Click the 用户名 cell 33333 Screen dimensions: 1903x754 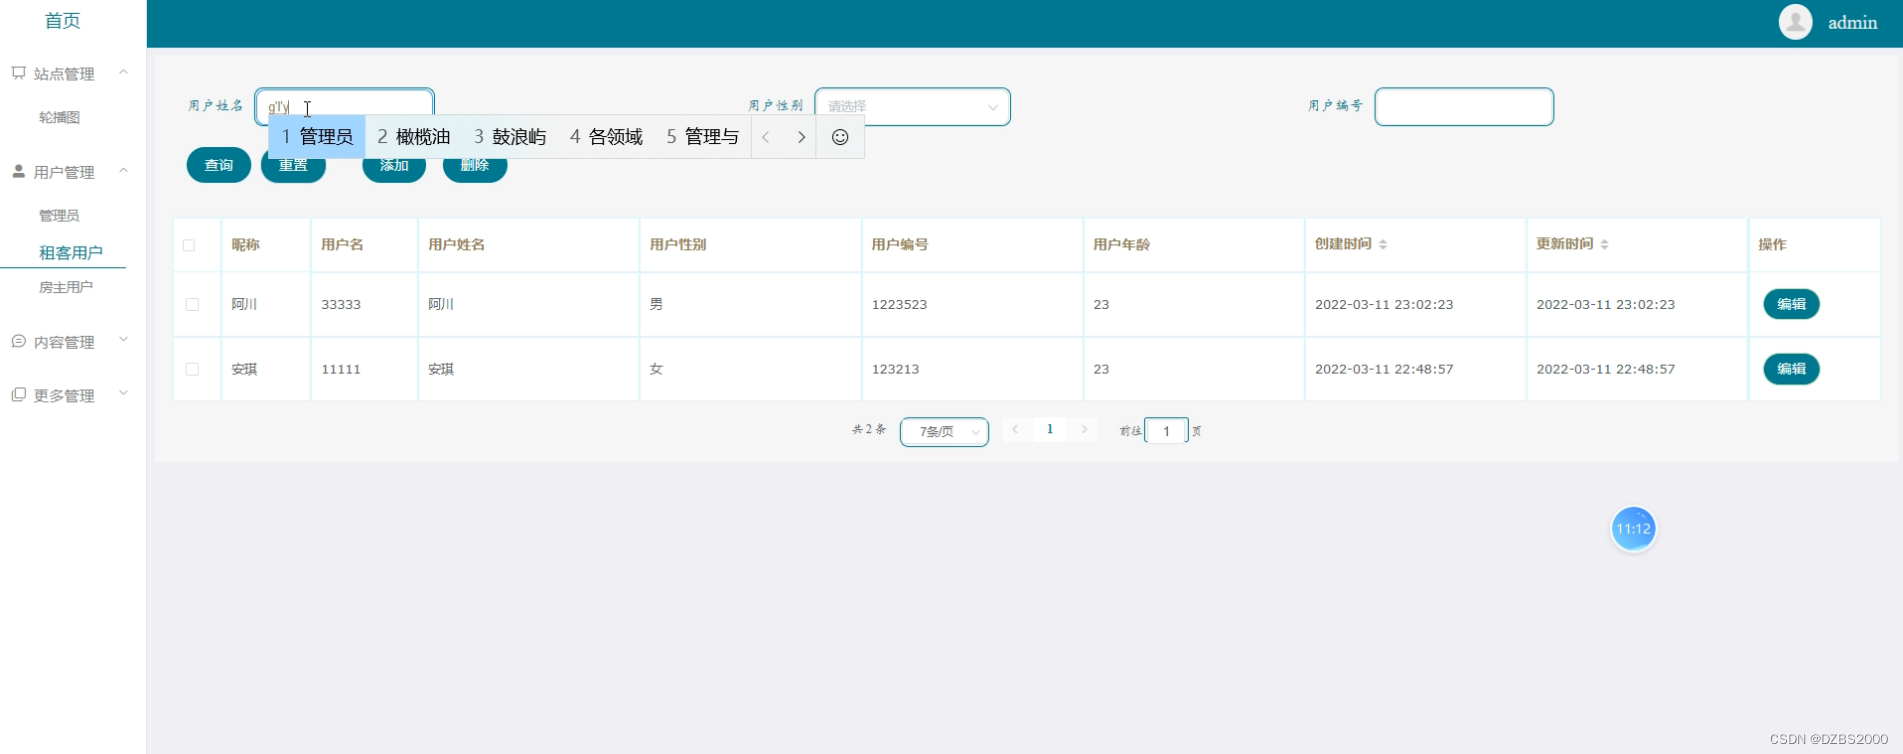pos(341,304)
